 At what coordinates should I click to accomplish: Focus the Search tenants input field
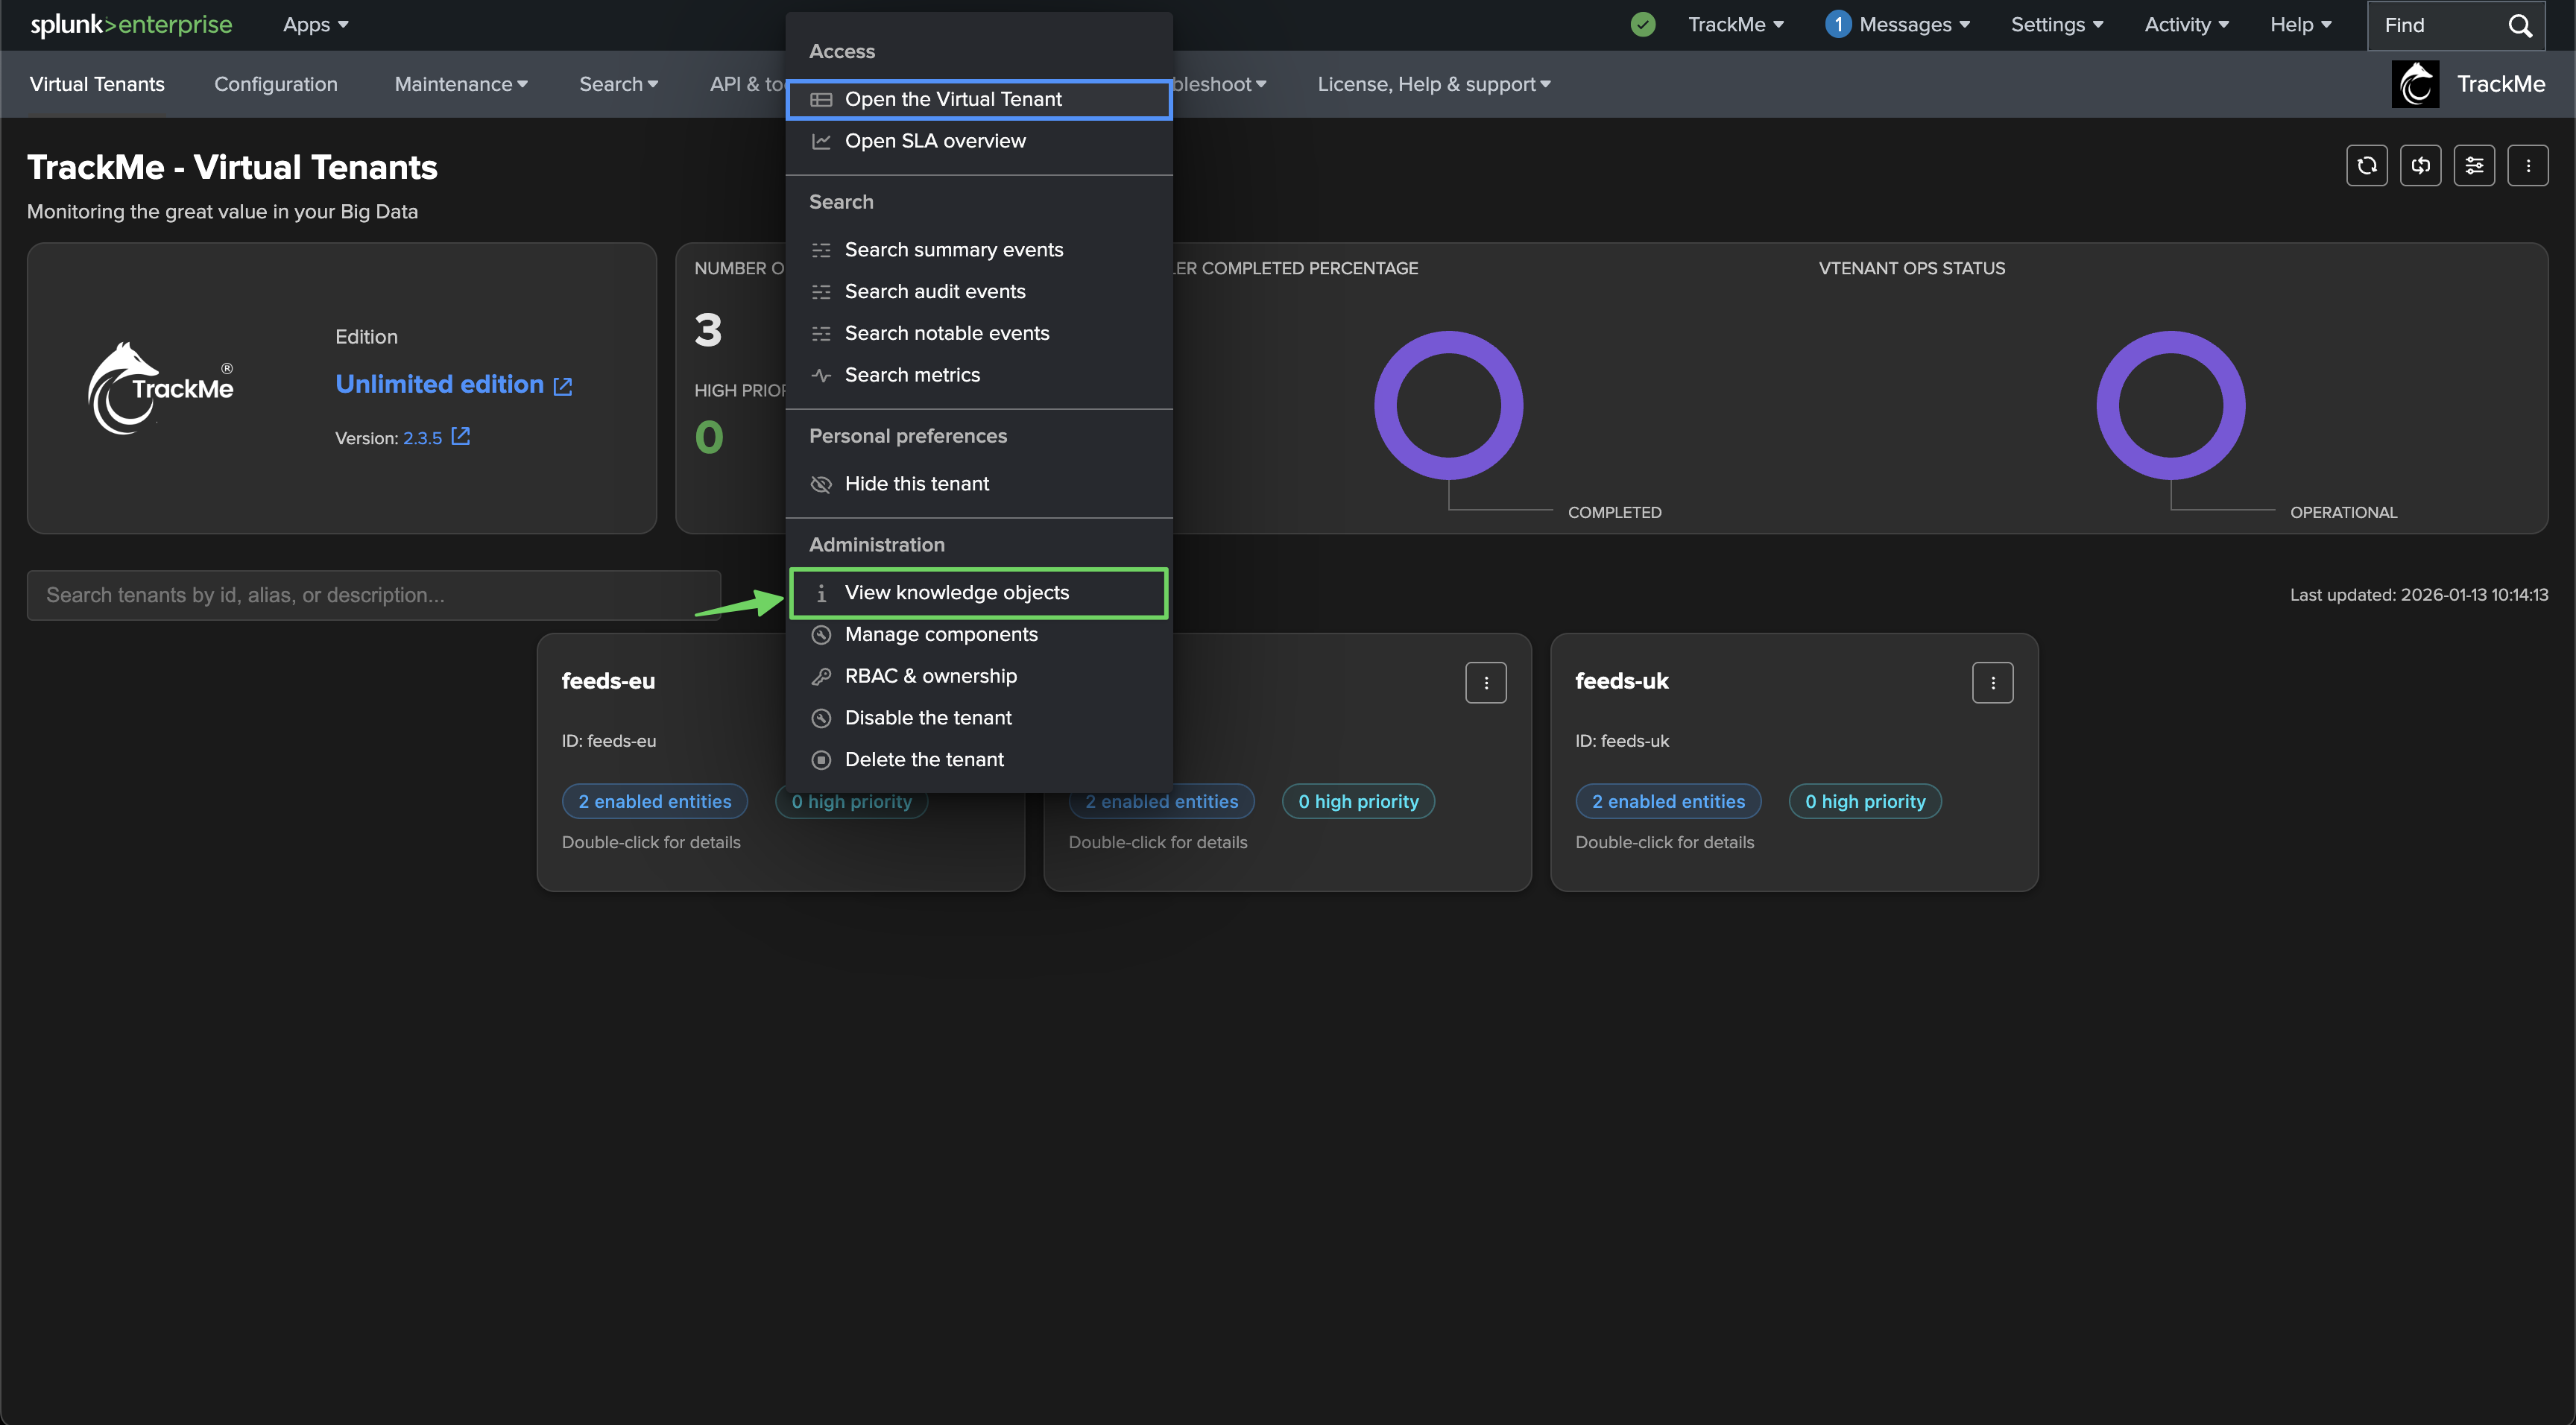pos(373,595)
